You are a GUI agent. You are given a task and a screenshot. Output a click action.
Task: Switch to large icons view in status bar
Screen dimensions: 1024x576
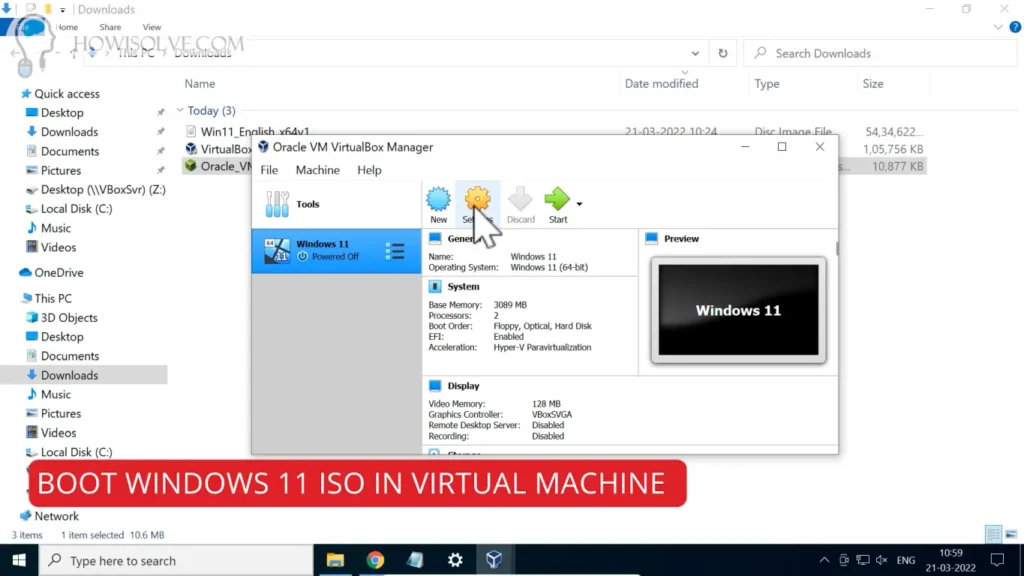tap(1011, 534)
